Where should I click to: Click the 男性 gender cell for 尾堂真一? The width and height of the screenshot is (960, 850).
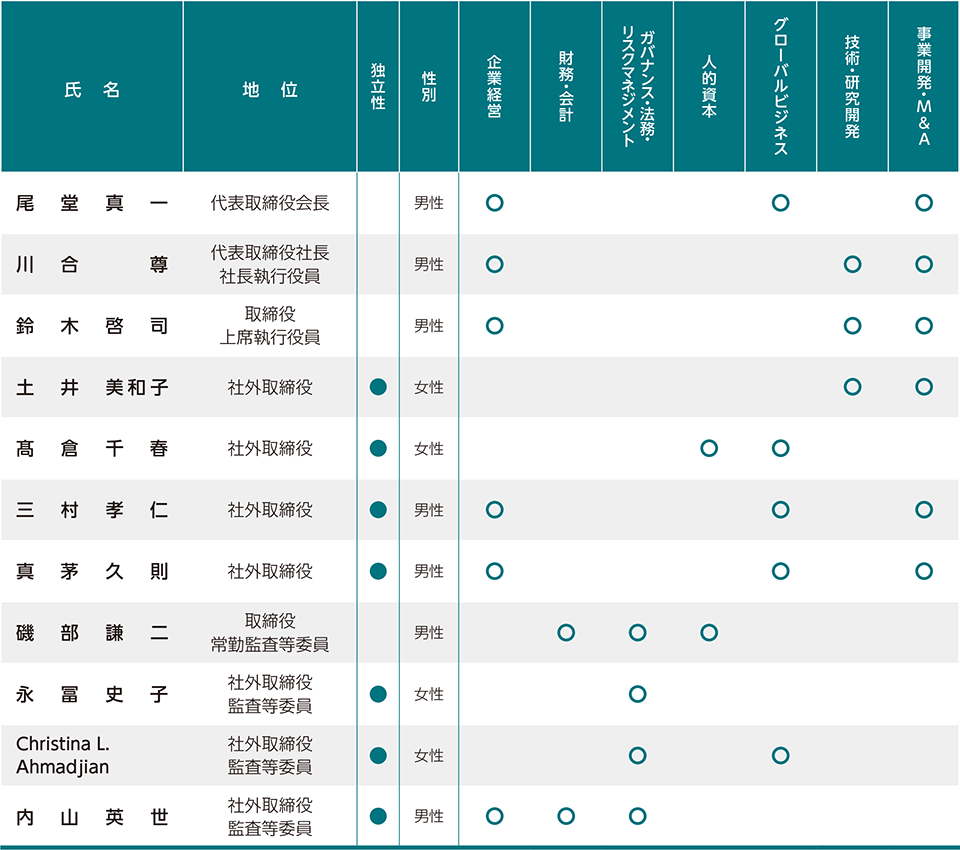pyautogui.click(x=429, y=203)
